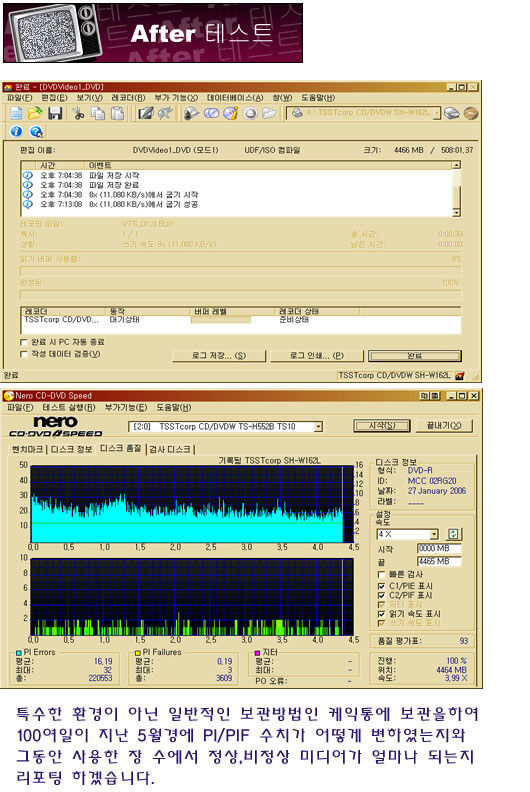The width and height of the screenshot is (530, 792).
Task: Open 데이터베이스(A) menu
Action: click(x=235, y=97)
